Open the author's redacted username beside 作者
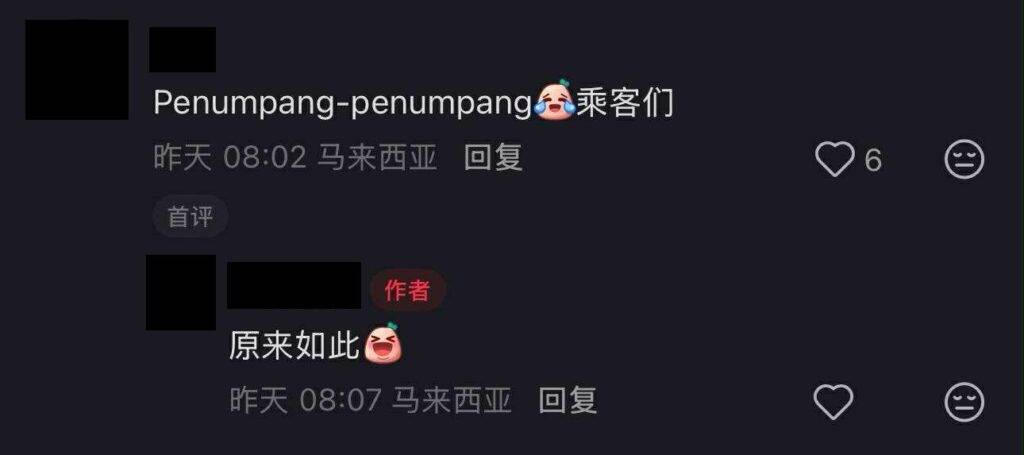Screen dimensions: 1024x455 (294, 285)
